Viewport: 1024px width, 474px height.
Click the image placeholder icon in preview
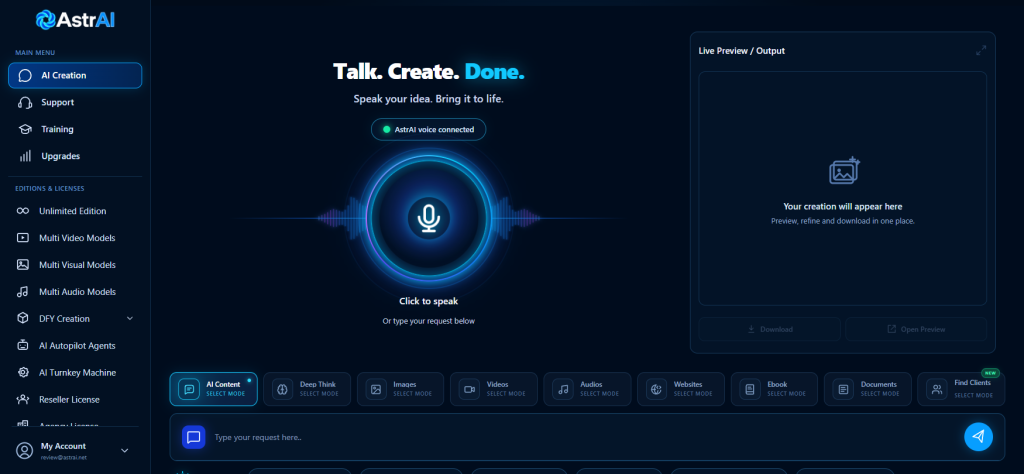click(x=844, y=170)
